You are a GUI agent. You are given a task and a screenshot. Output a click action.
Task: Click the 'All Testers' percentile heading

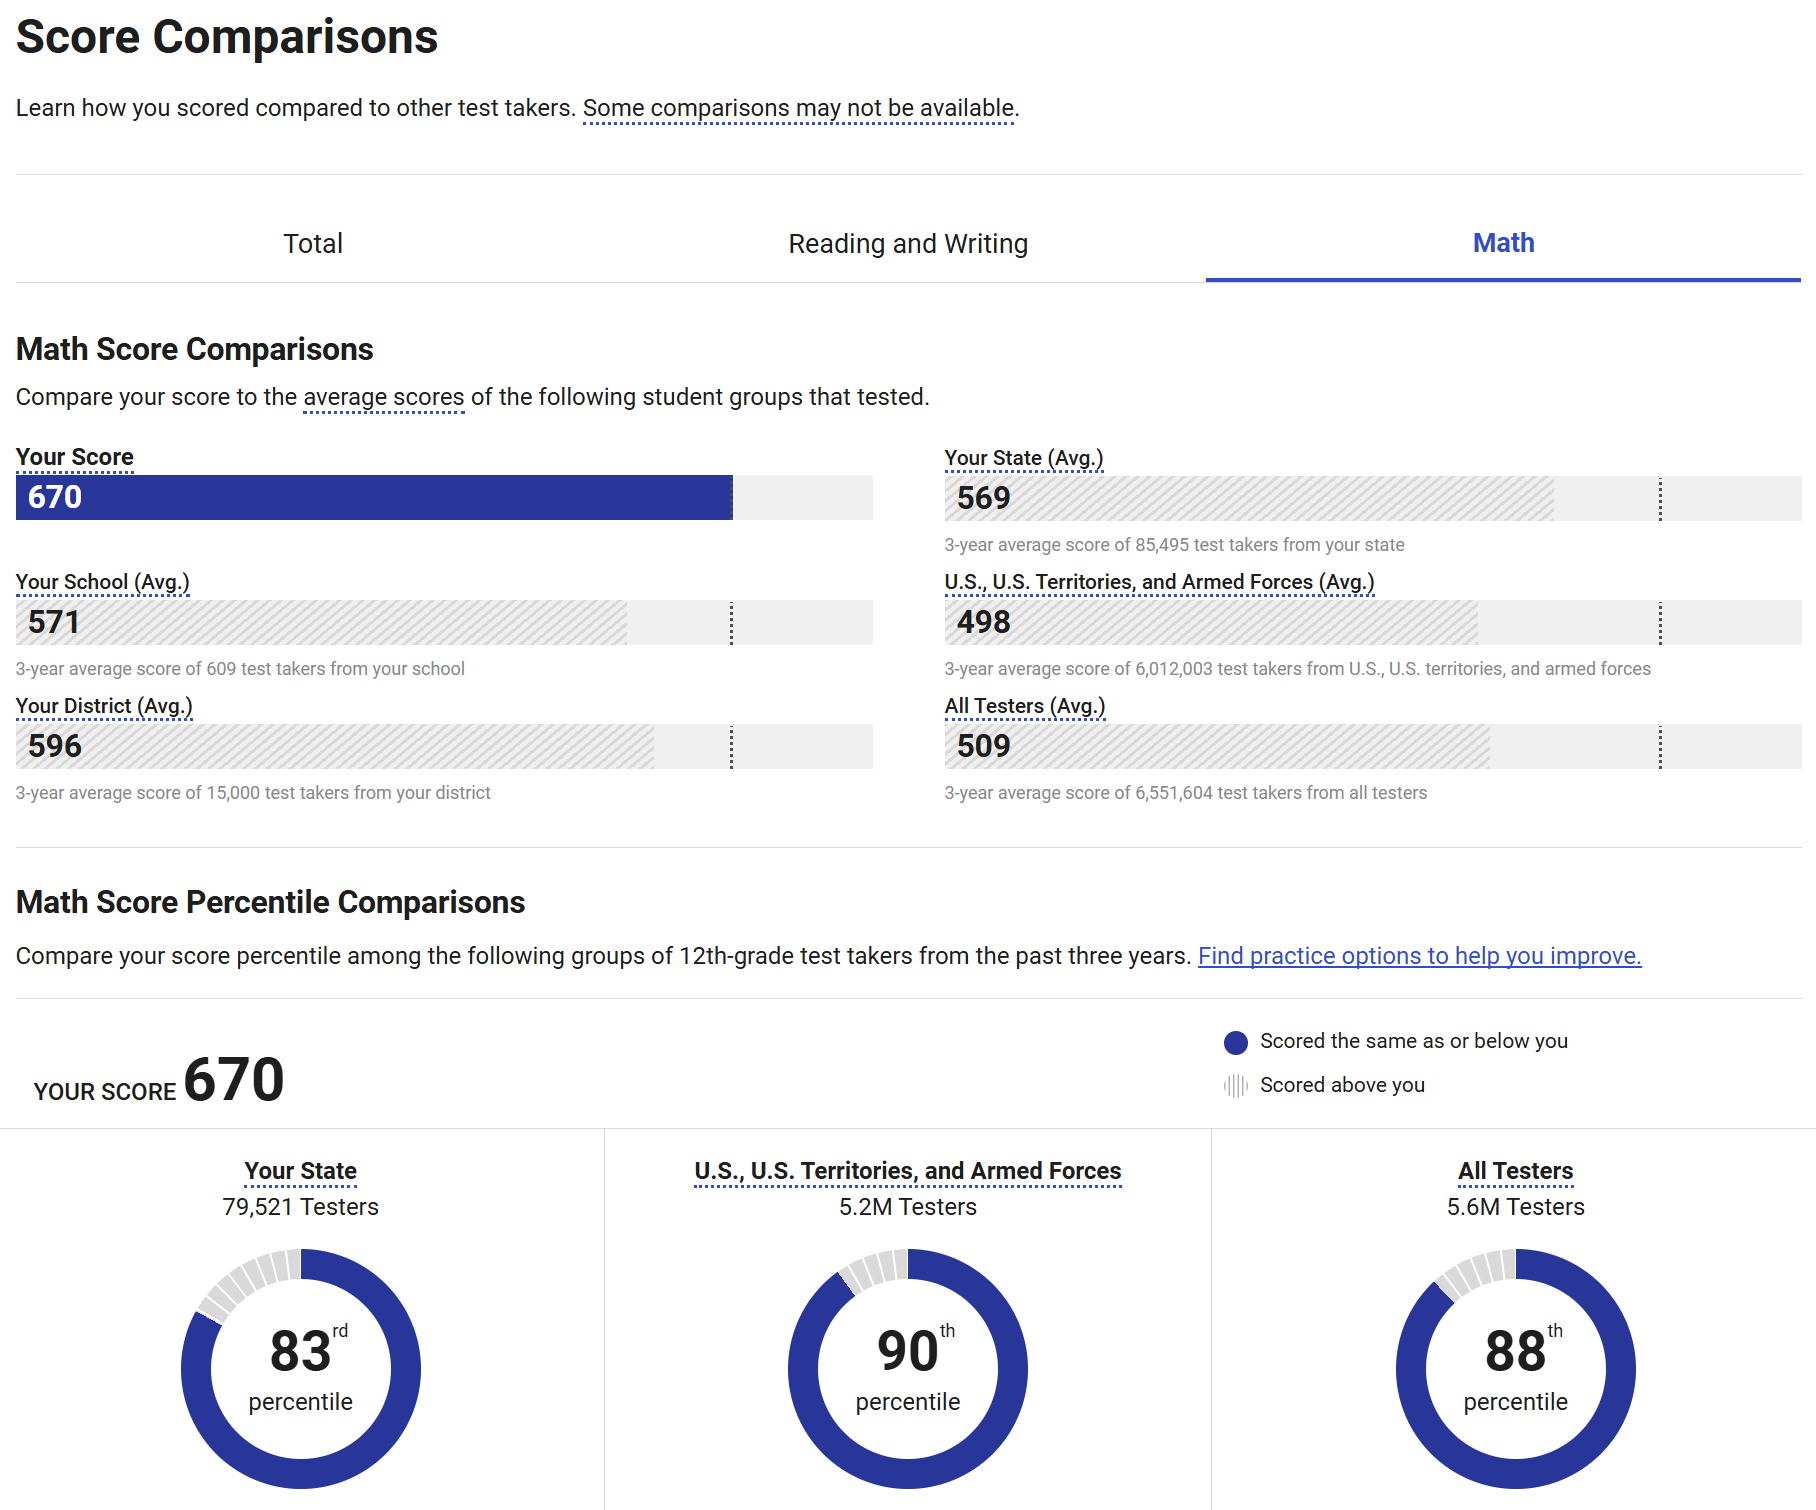click(1515, 1171)
